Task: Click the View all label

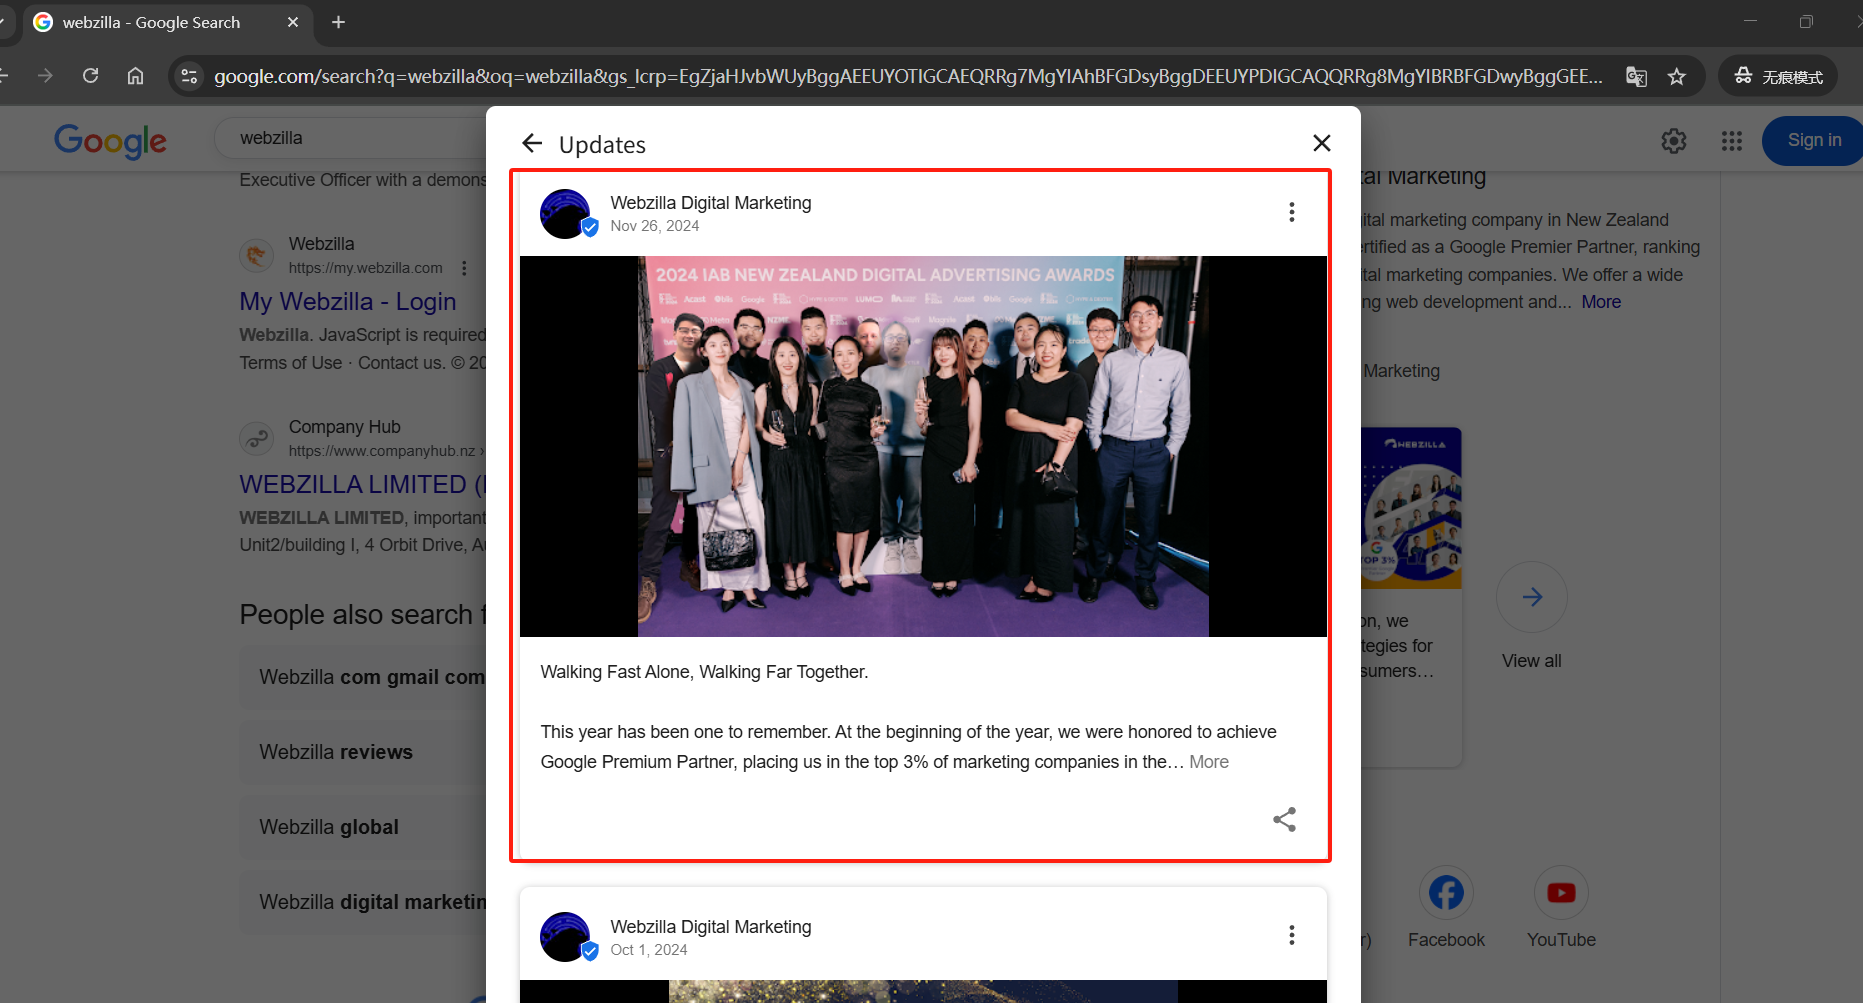Action: (x=1531, y=661)
